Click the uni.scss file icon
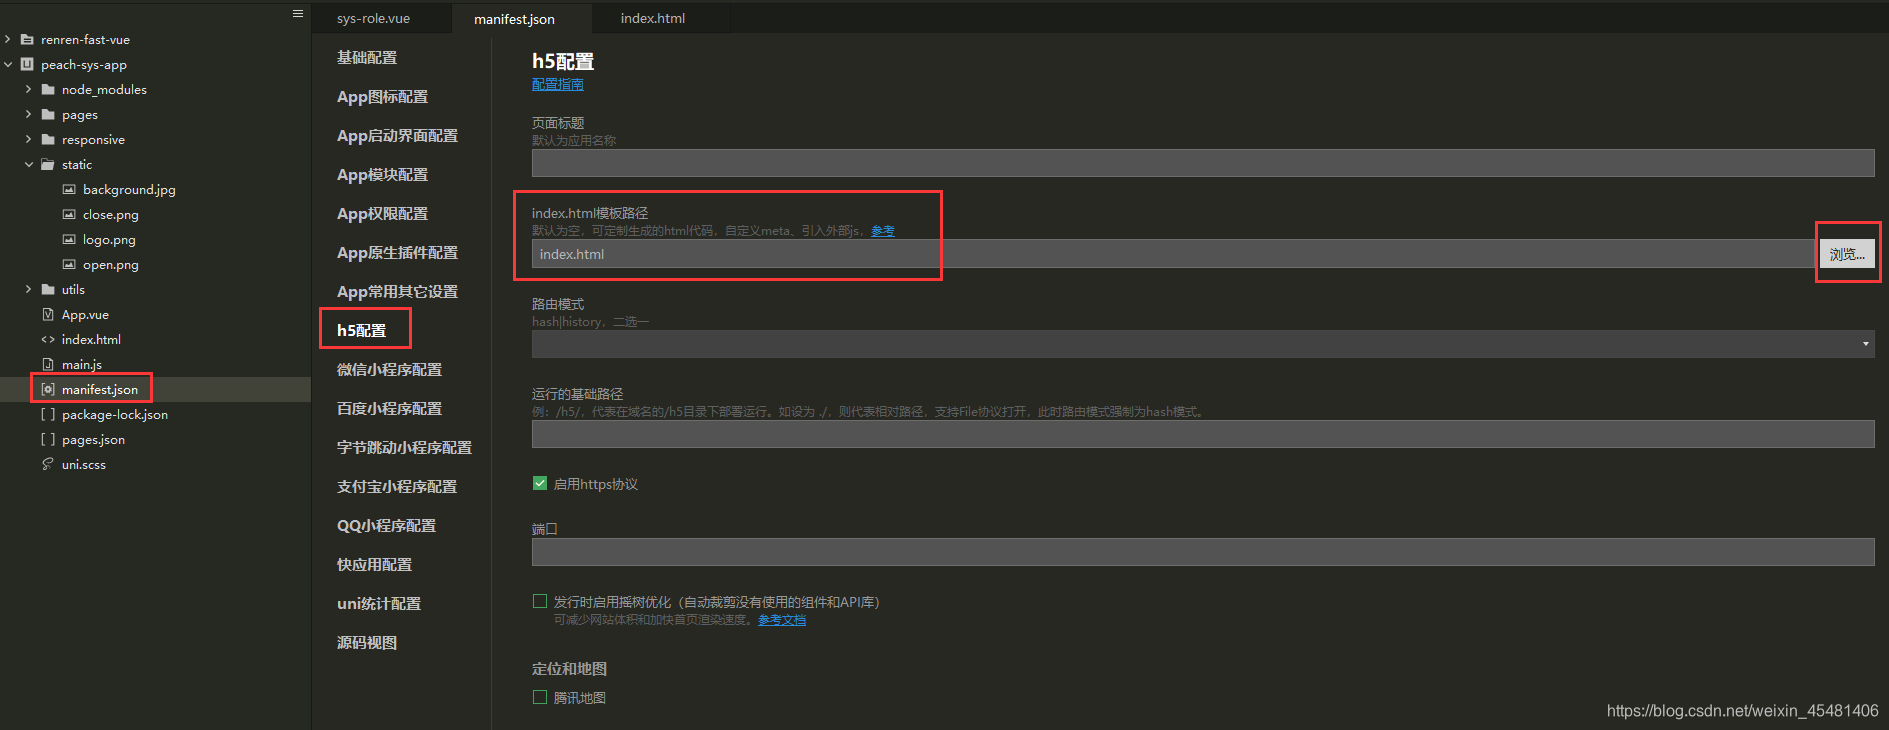 (48, 465)
